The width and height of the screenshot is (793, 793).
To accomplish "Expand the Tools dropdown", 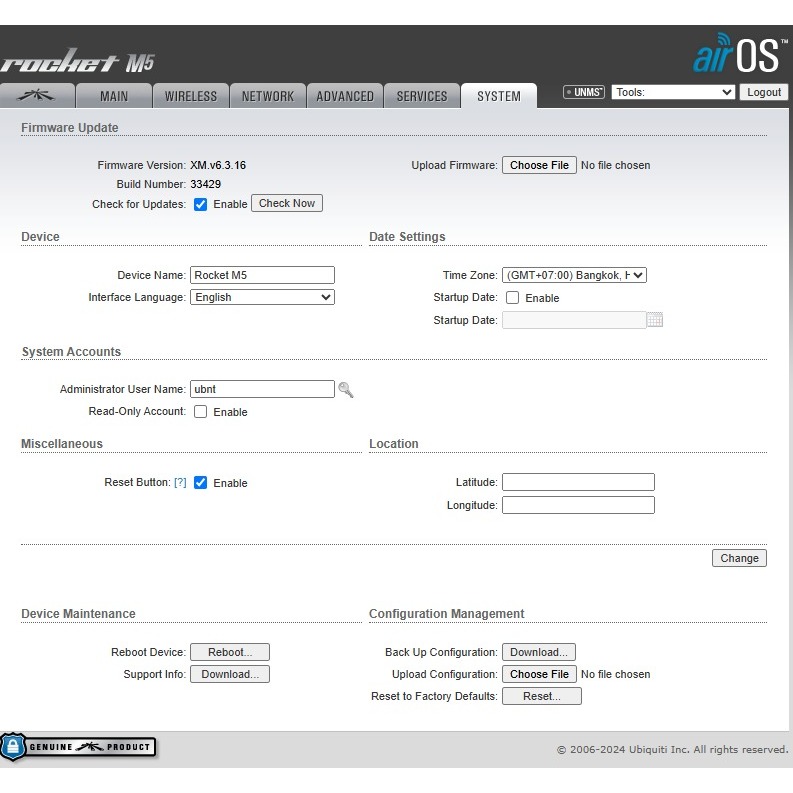I will [x=673, y=92].
